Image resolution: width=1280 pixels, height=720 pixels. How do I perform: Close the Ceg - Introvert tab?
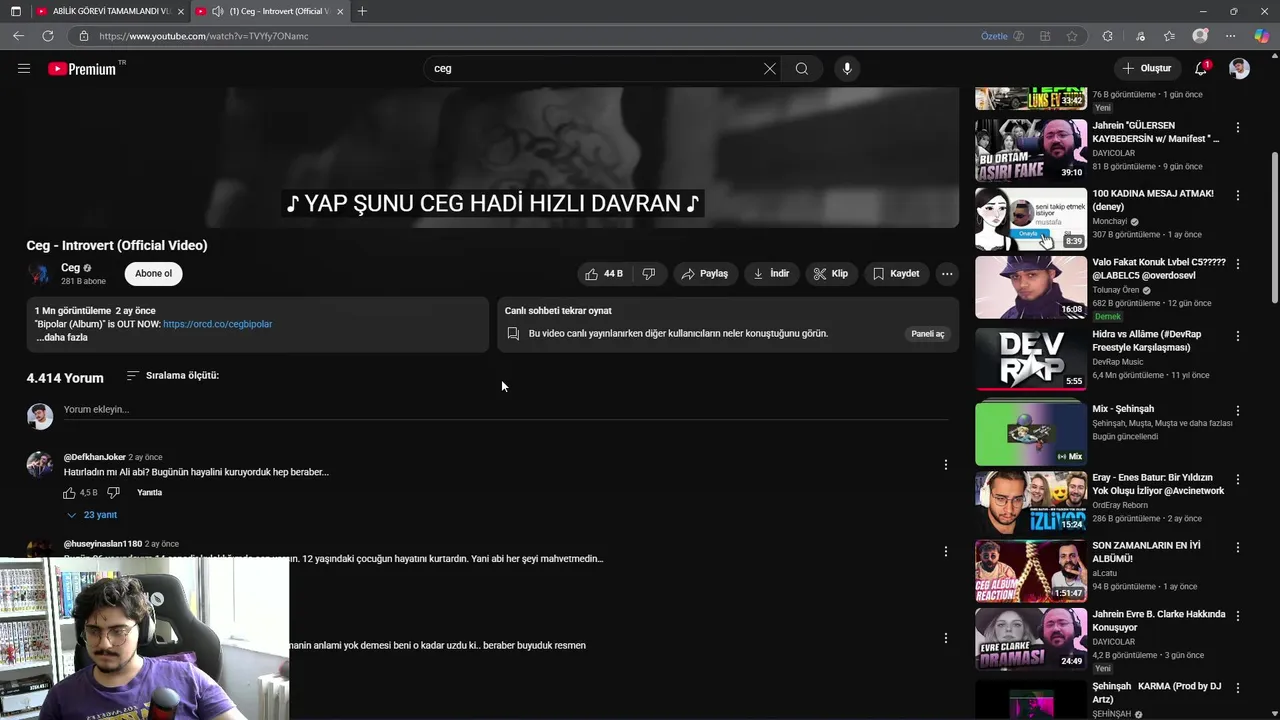pyautogui.click(x=340, y=11)
